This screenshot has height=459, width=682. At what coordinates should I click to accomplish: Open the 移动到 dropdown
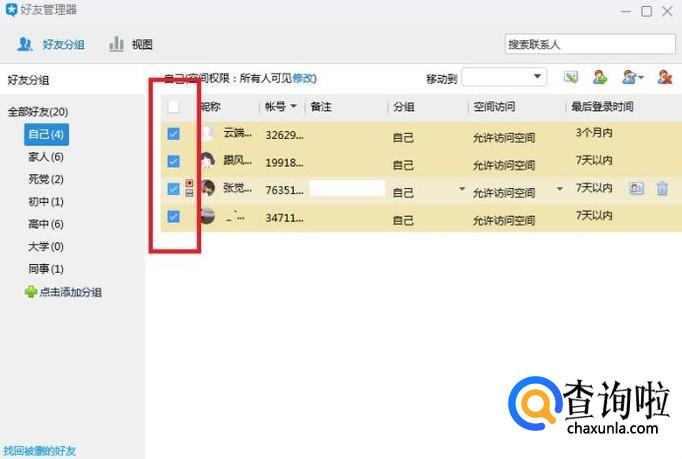[504, 77]
